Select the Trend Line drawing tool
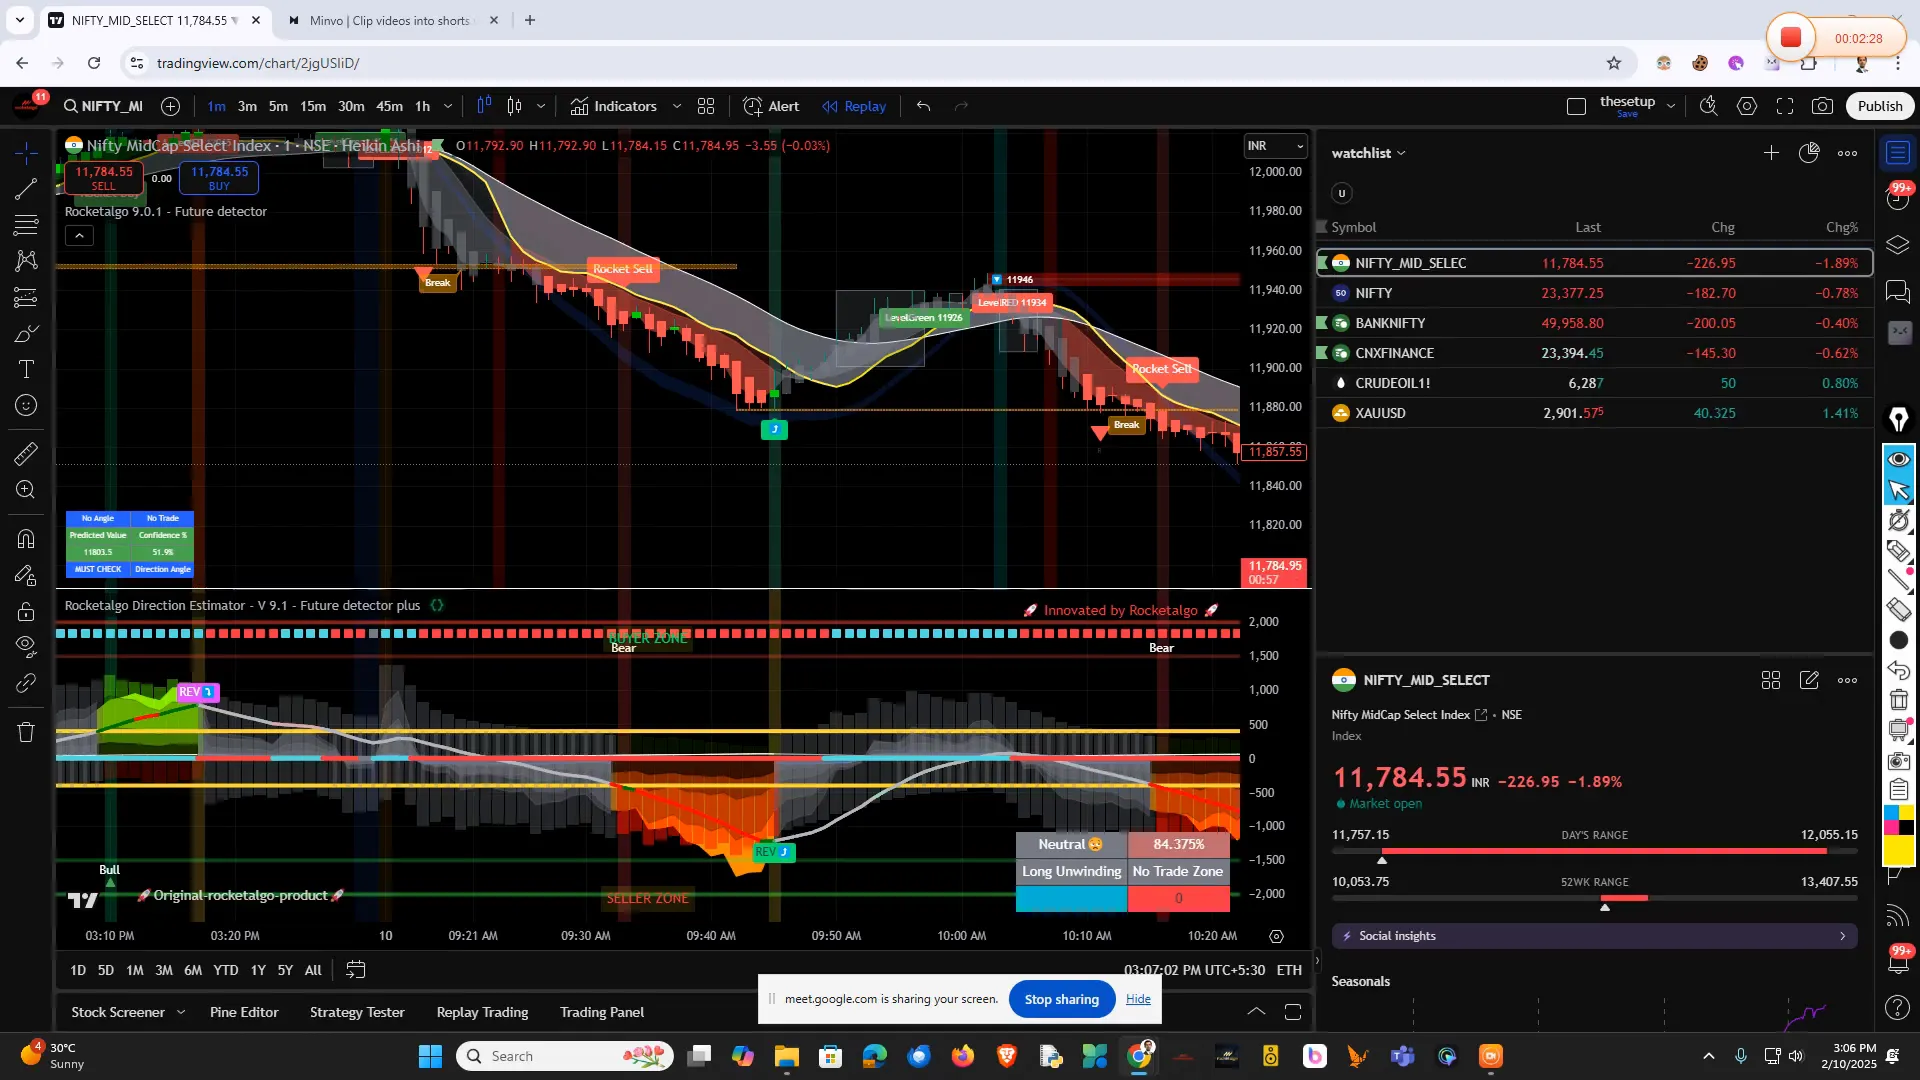This screenshot has width=1920, height=1080. [x=26, y=189]
